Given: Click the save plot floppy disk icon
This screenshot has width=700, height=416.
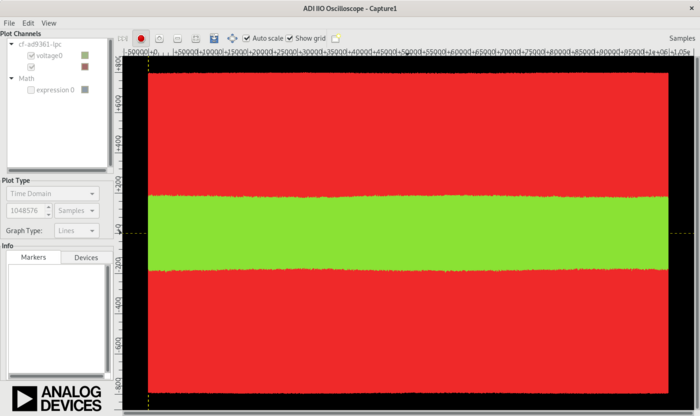Looking at the screenshot, I should tap(214, 39).
